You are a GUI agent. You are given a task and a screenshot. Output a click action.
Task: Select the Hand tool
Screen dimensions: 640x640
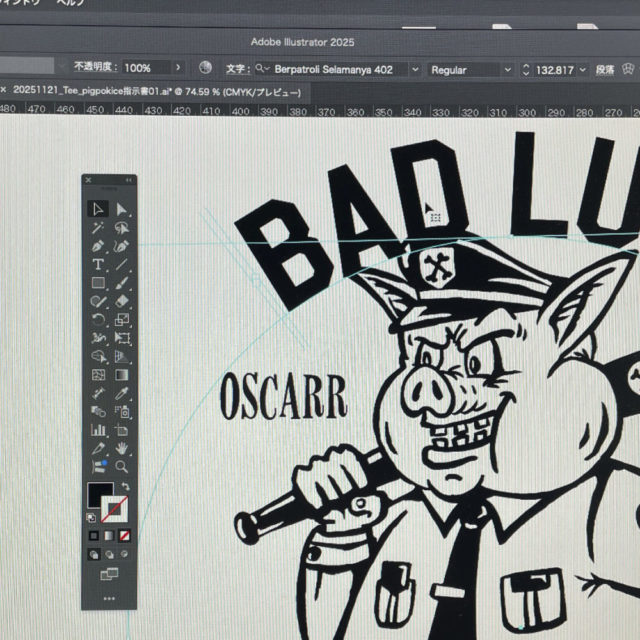coord(121,448)
